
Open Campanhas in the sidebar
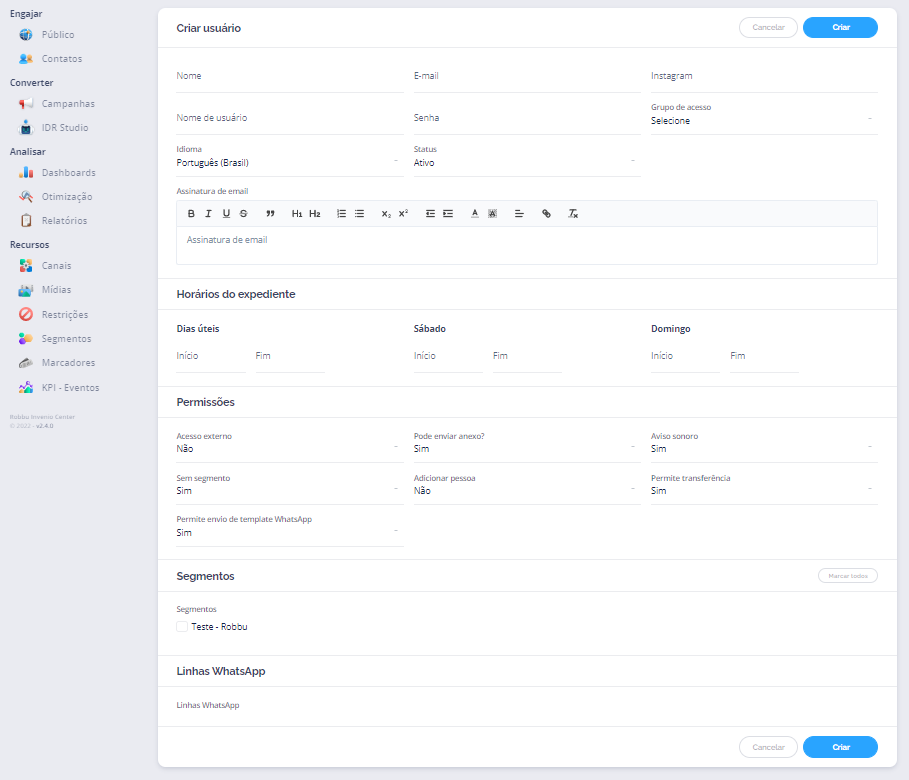68,104
